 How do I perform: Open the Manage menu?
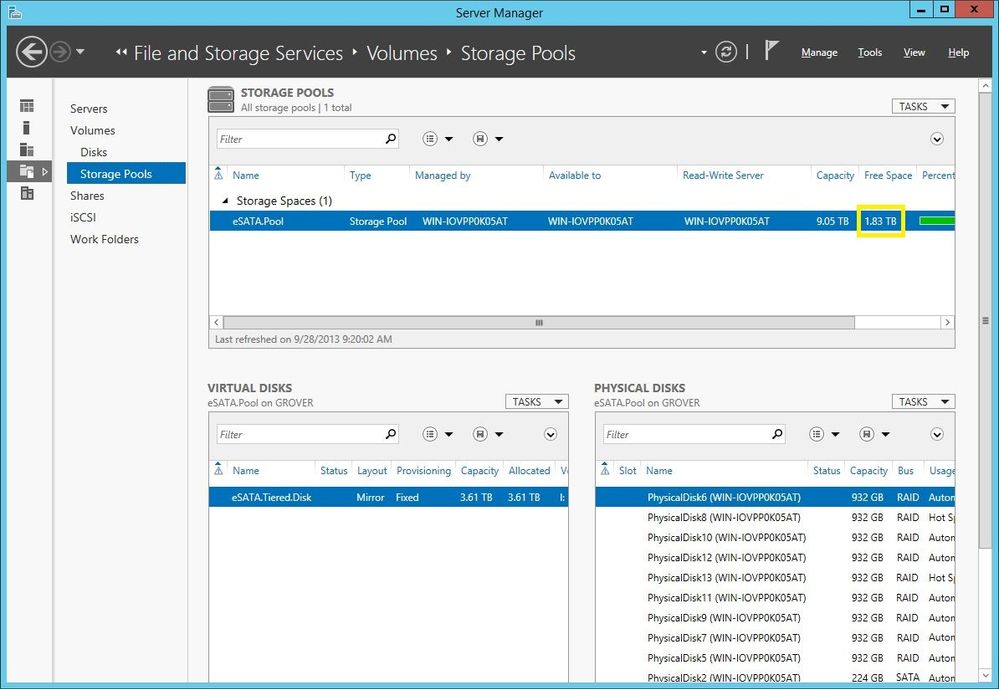coord(819,52)
